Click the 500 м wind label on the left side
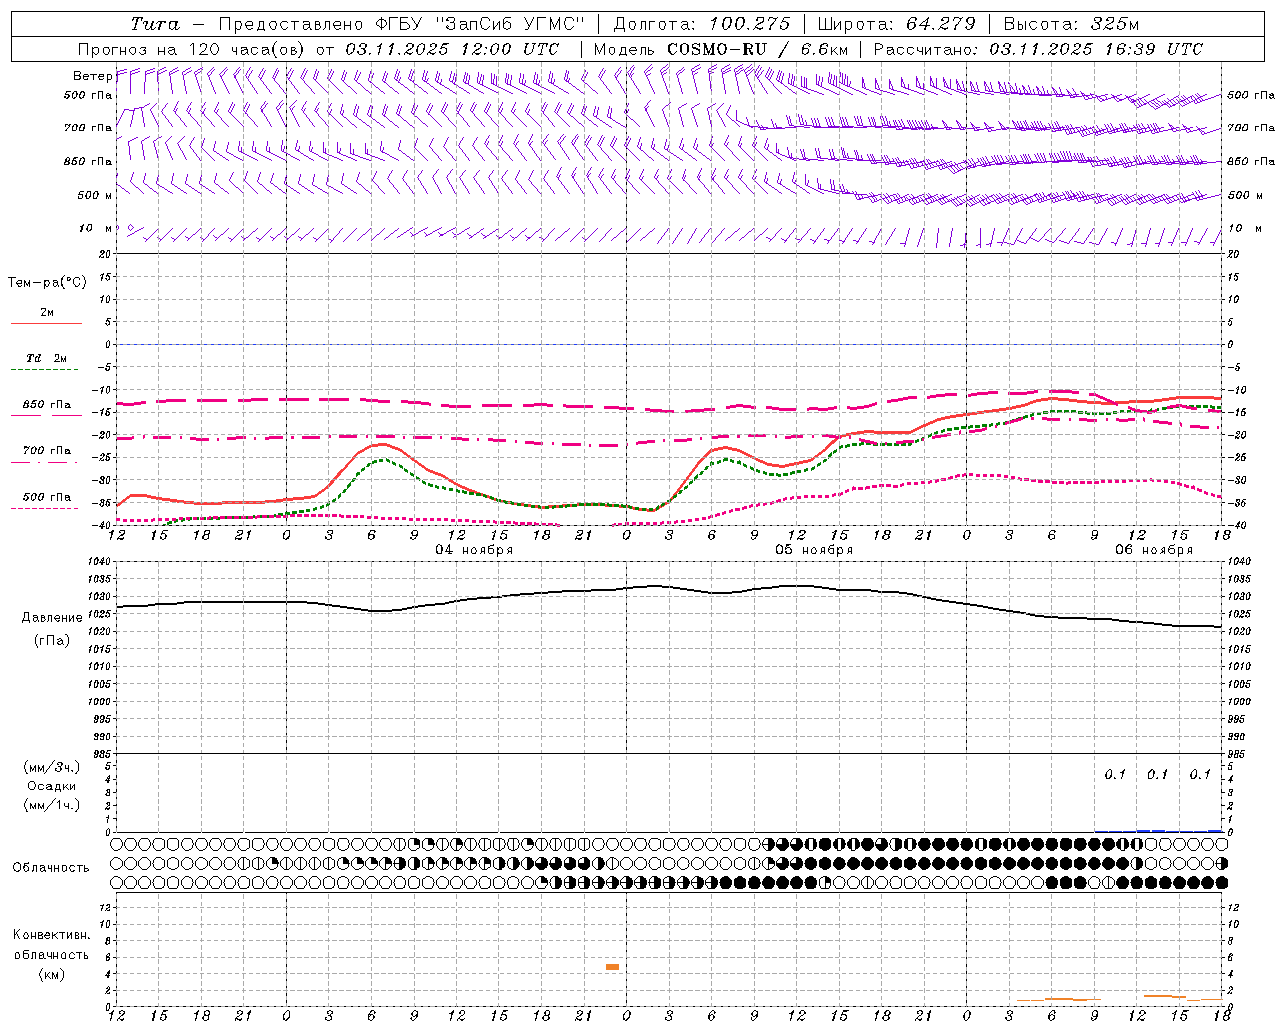Image resolution: width=1280 pixels, height=1024 pixels. 95,196
